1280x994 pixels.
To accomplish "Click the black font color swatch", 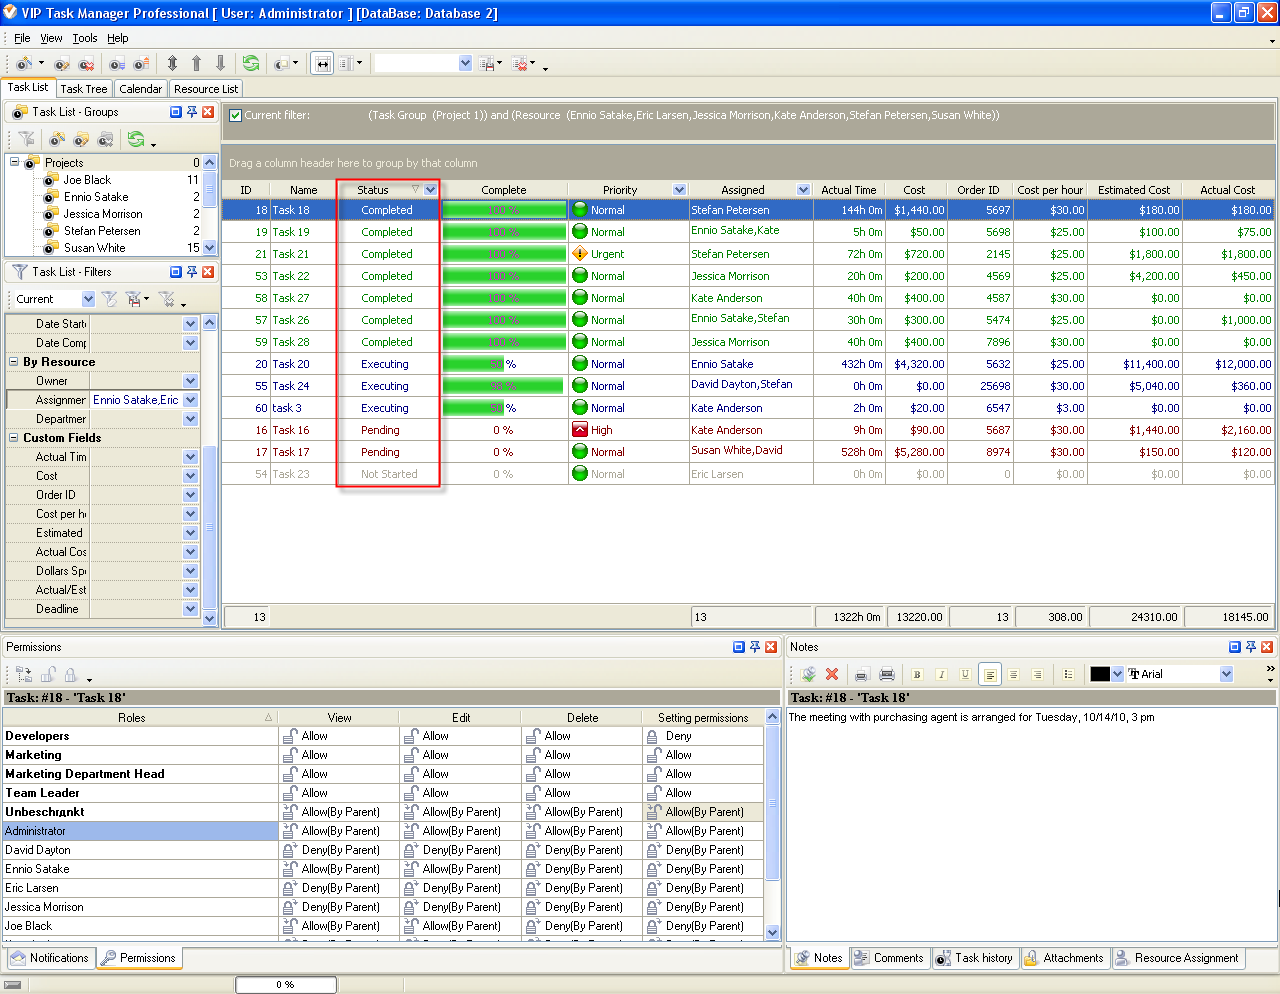I will (x=1100, y=674).
